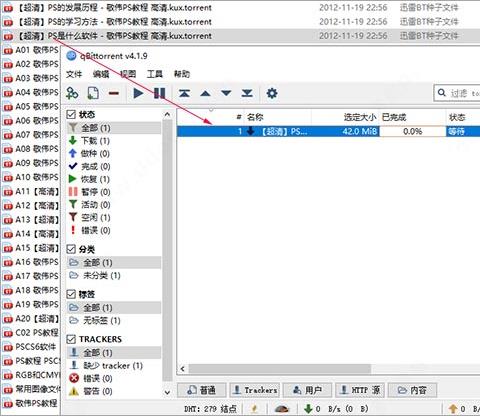Click the 0.0% progress bar
Viewport: 480px width, 416px height.
pyautogui.click(x=413, y=131)
